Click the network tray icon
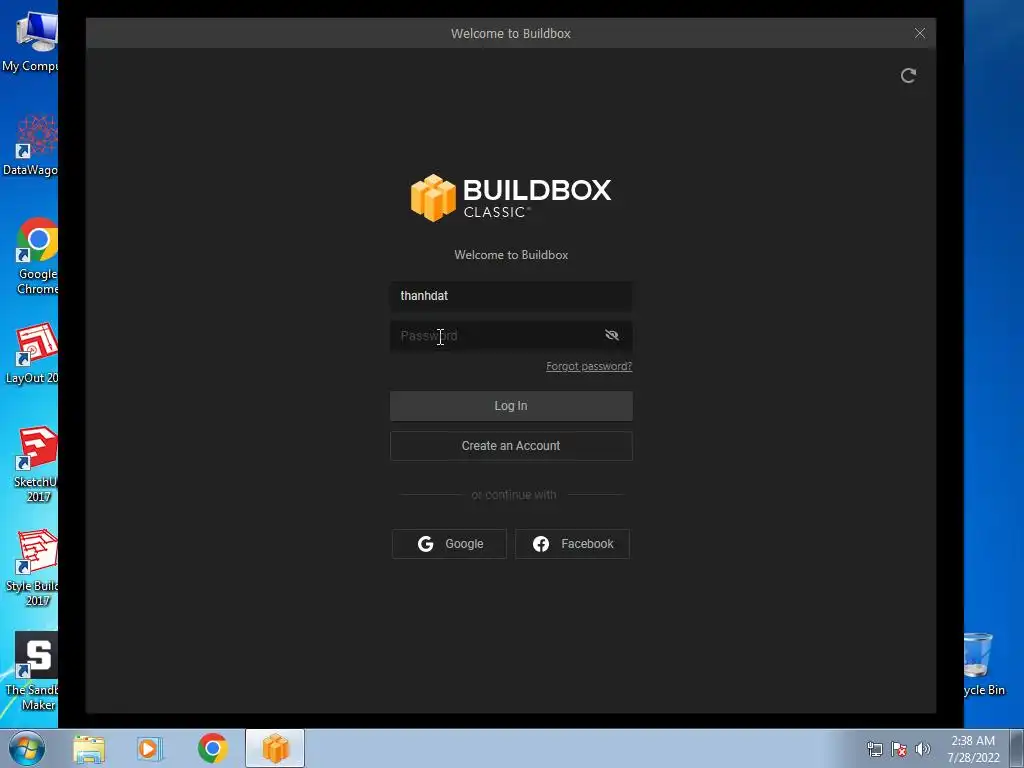Viewport: 1024px width, 768px height. tap(874, 749)
